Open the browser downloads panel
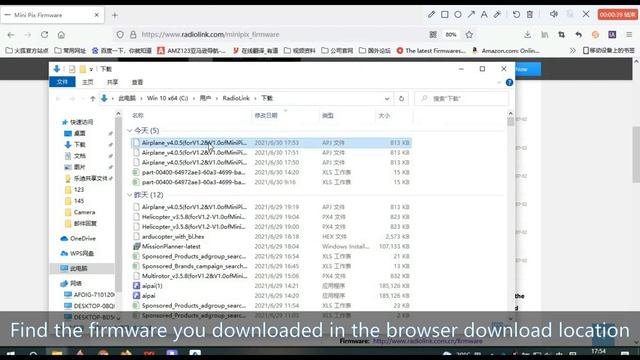 point(527,35)
